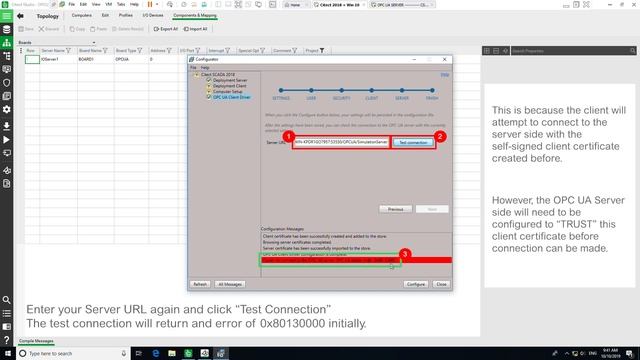Click the Windows Start button

pyautogui.click(x=8, y=353)
